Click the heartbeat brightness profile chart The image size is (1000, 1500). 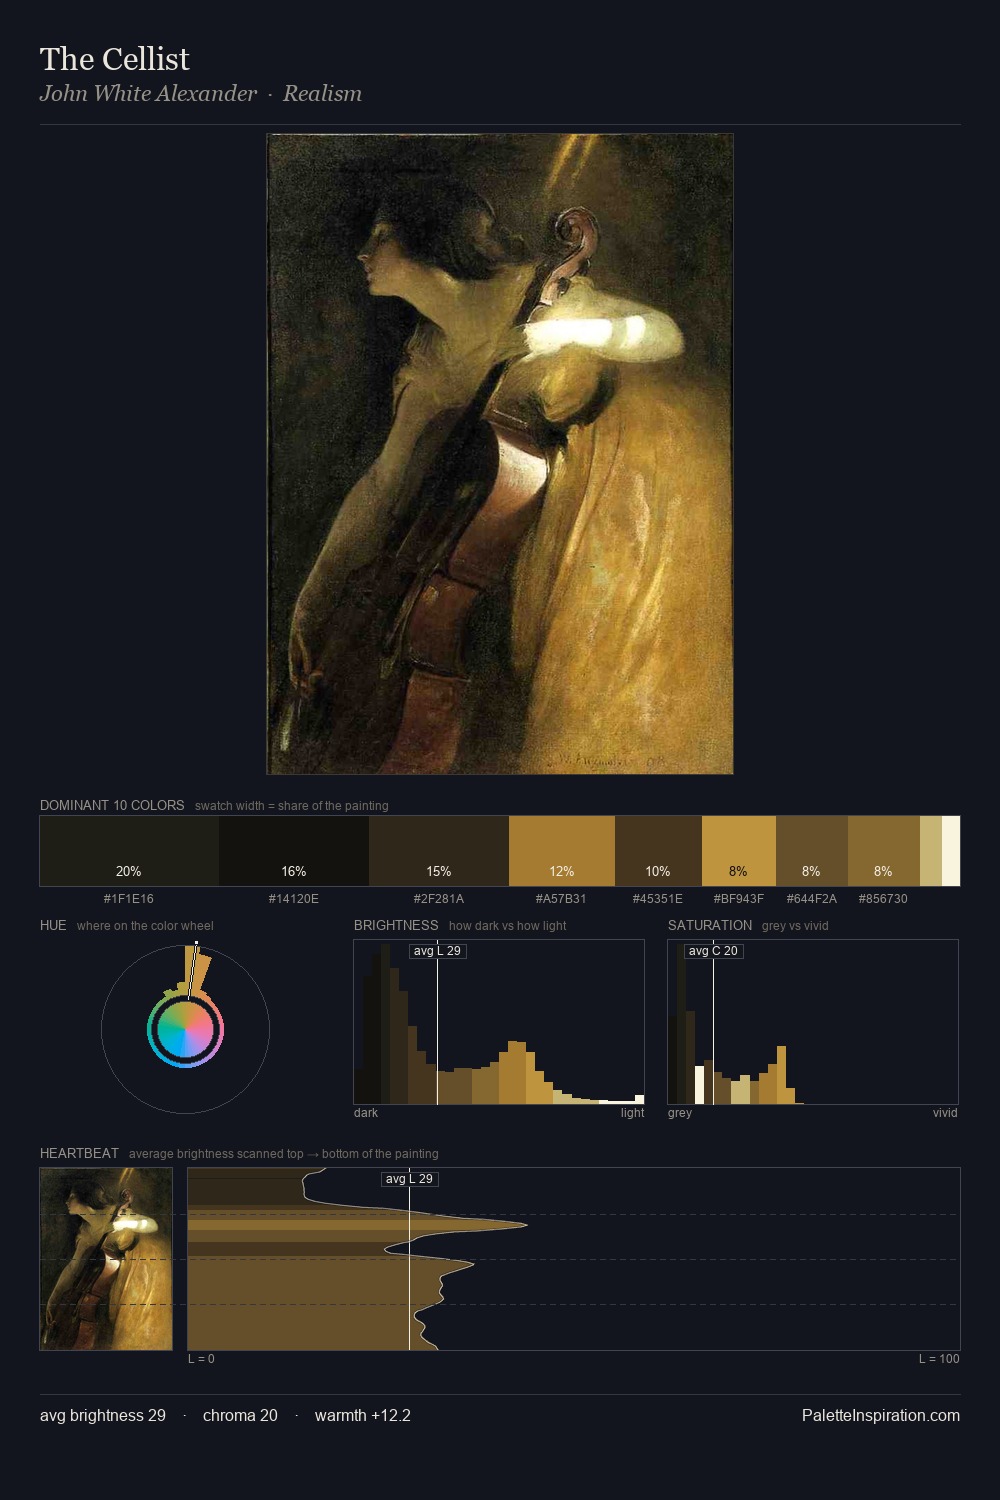point(574,1259)
